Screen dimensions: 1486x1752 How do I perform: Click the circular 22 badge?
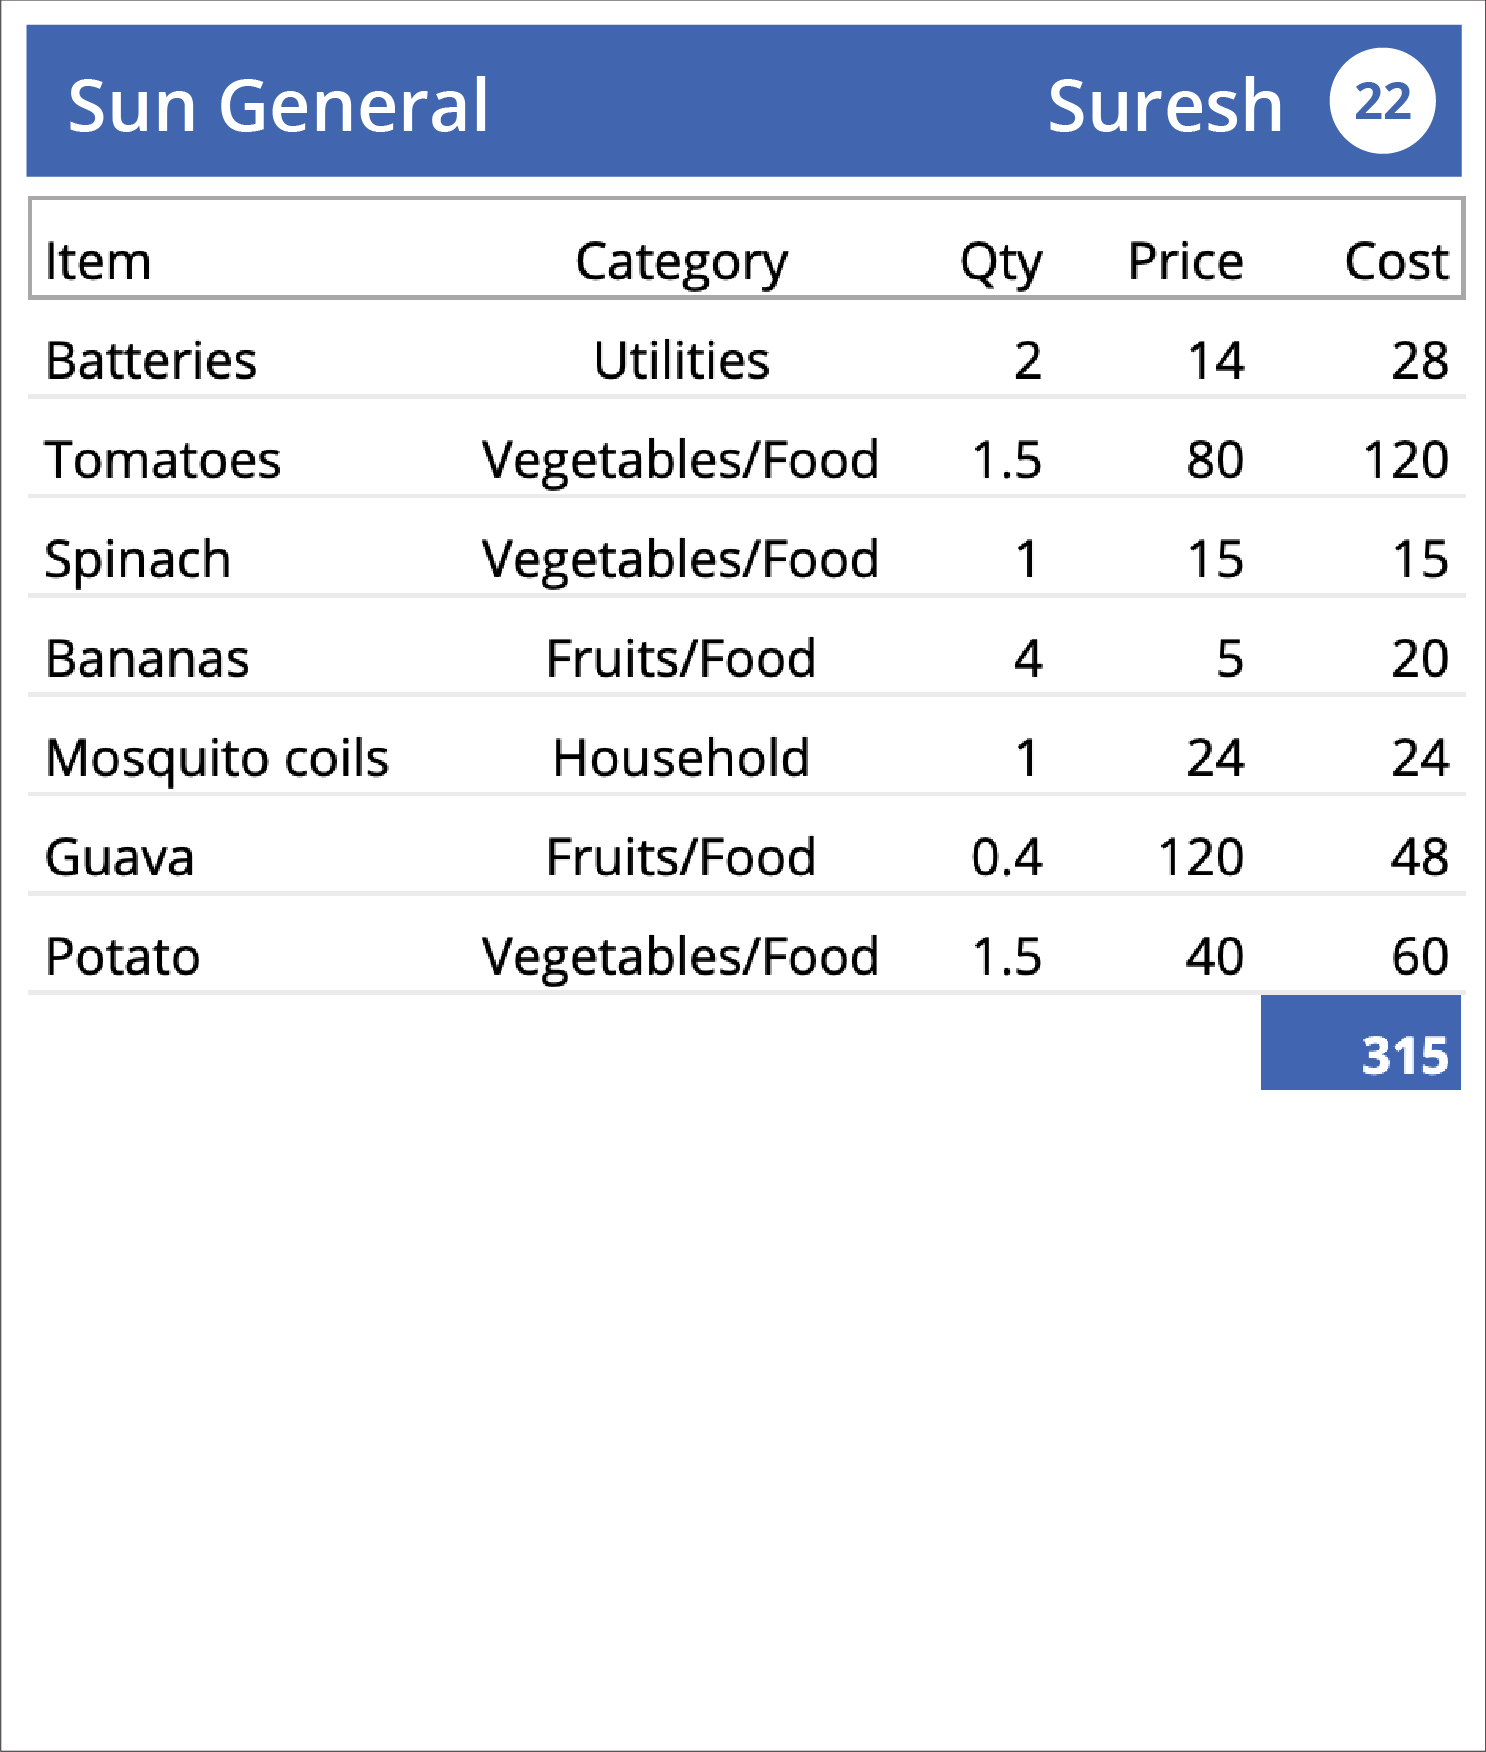pyautogui.click(x=1382, y=101)
